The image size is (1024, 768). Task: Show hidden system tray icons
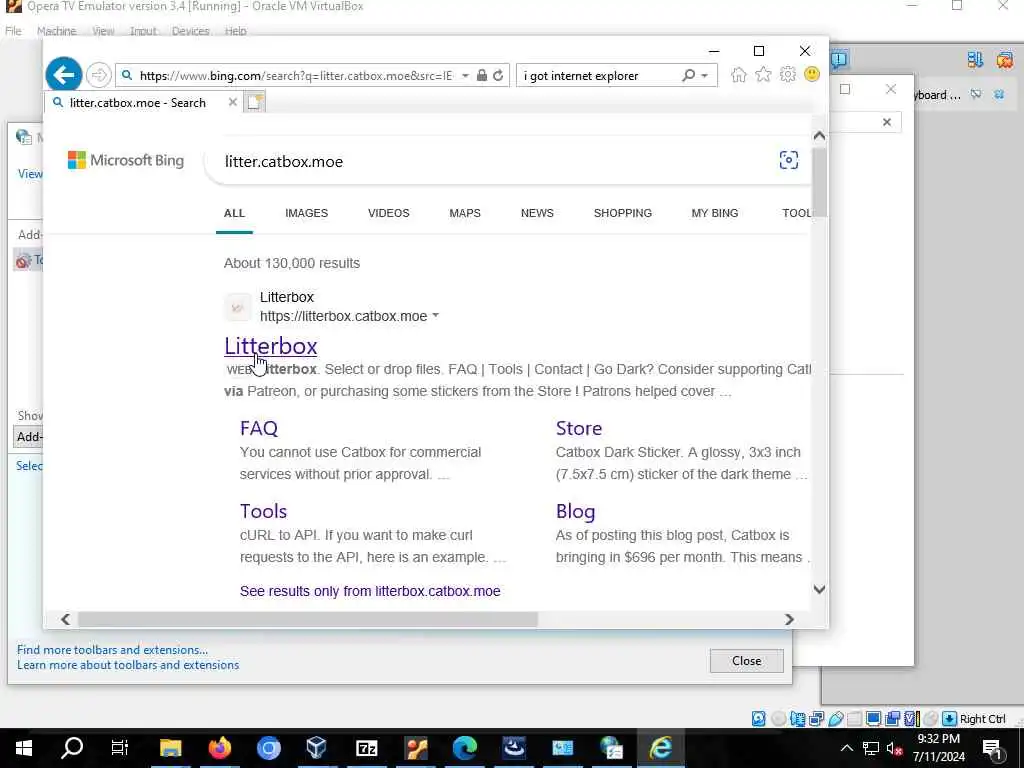coord(846,748)
